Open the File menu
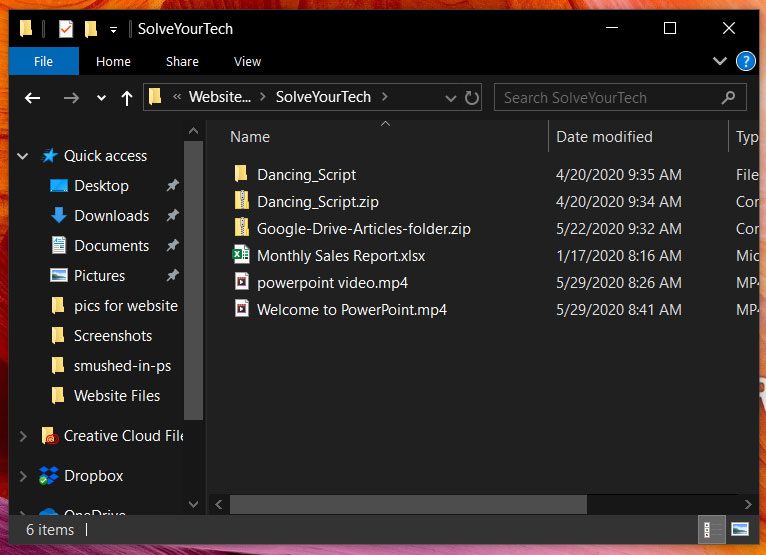The image size is (766, 555). [x=43, y=61]
